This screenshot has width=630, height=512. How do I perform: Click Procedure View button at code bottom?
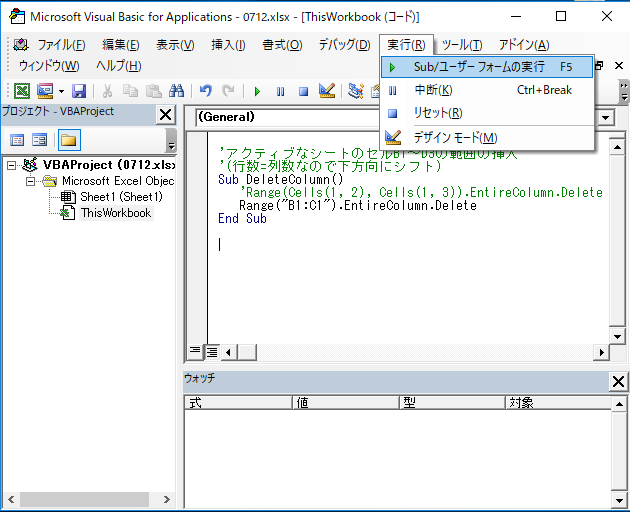[195, 352]
